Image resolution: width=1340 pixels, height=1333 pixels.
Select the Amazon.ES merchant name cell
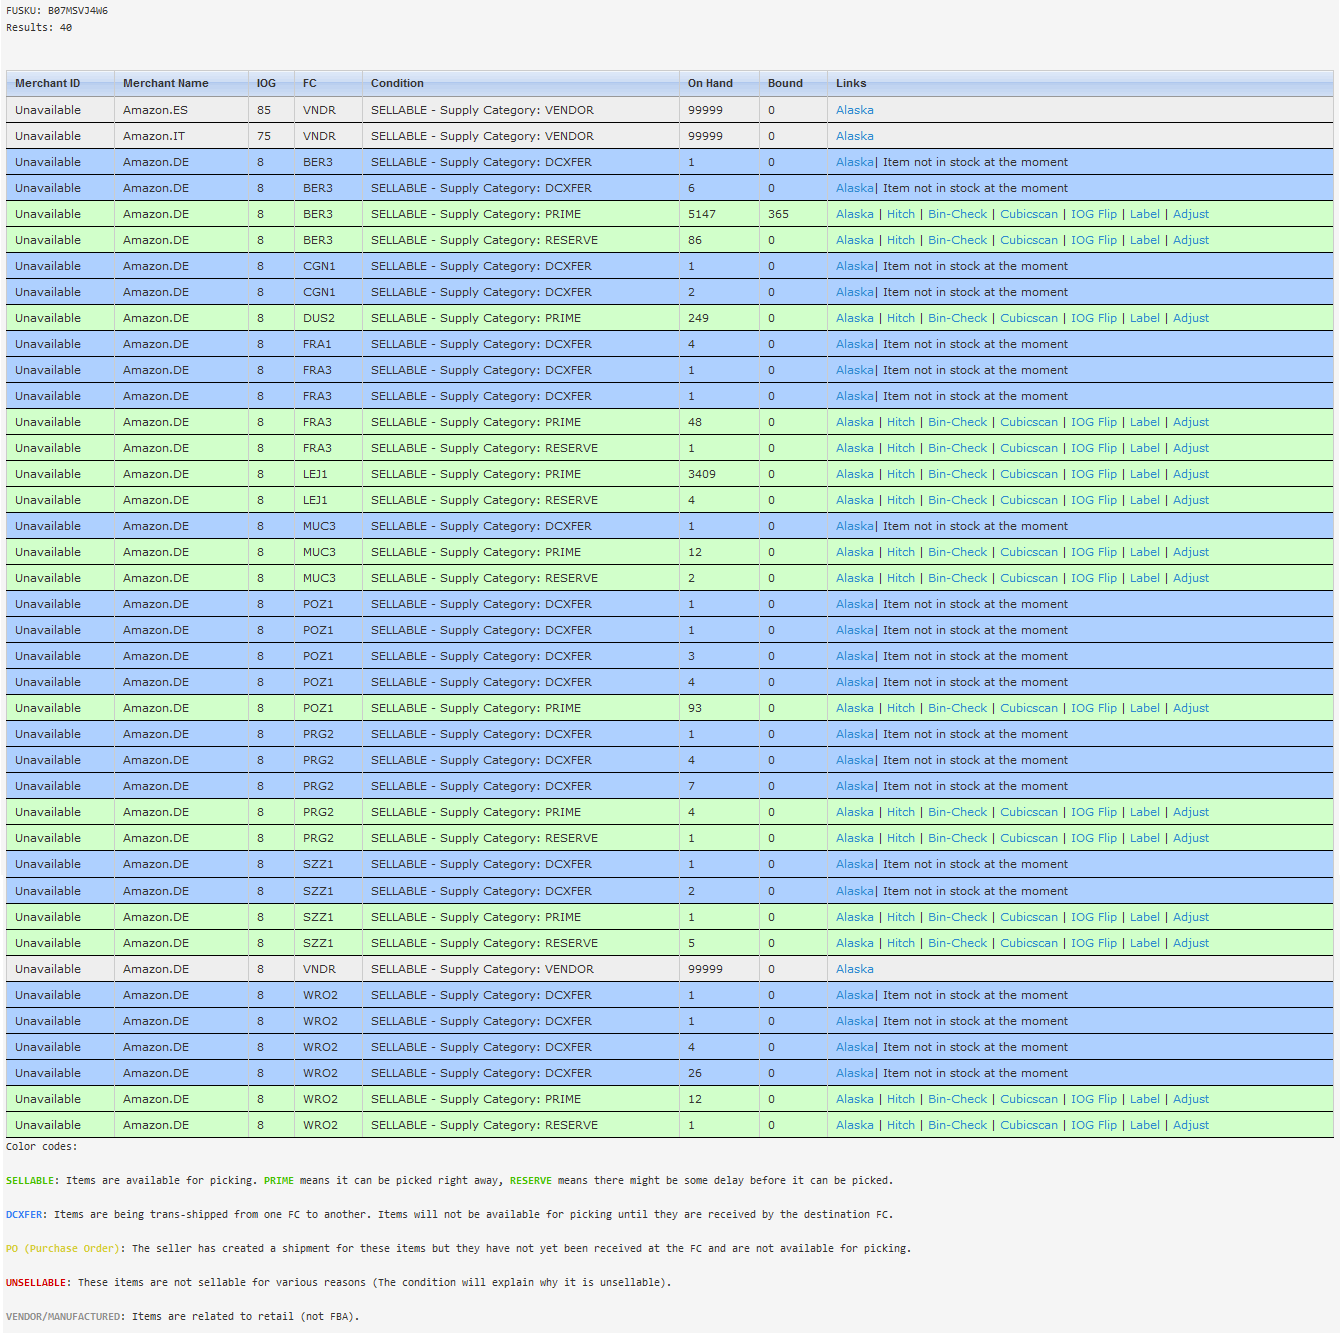click(x=181, y=110)
